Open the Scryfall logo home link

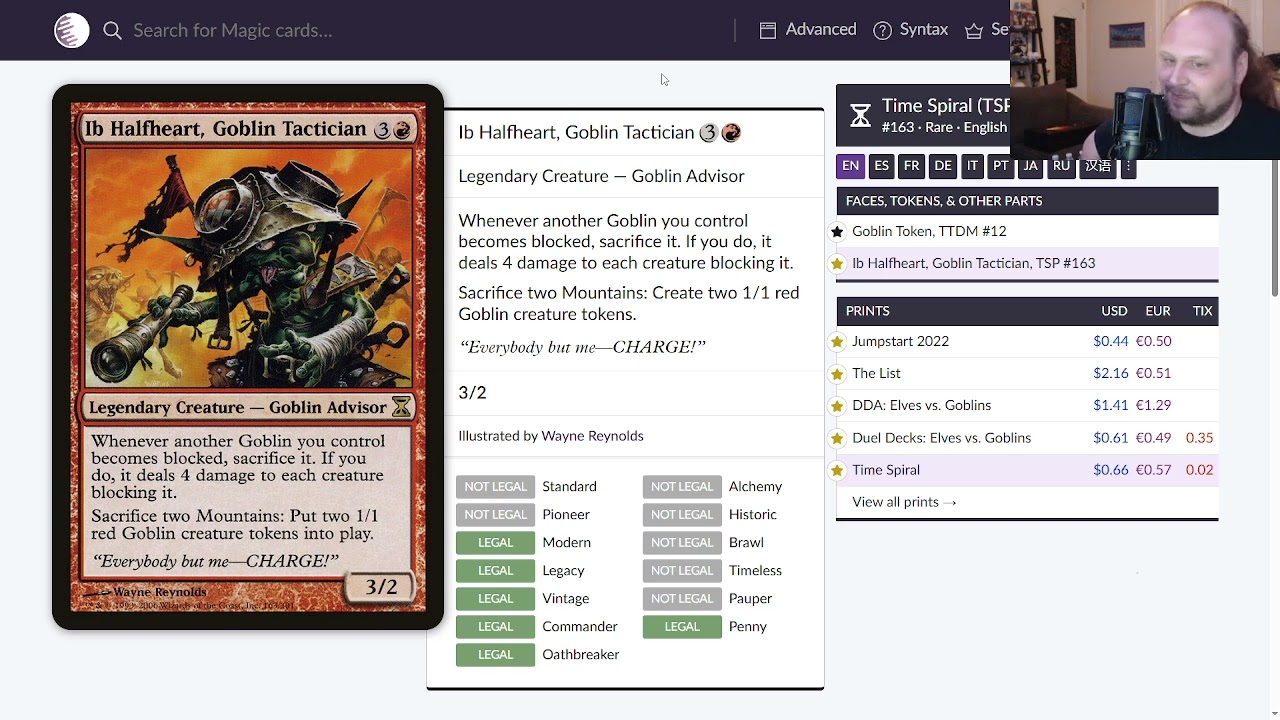(x=71, y=30)
